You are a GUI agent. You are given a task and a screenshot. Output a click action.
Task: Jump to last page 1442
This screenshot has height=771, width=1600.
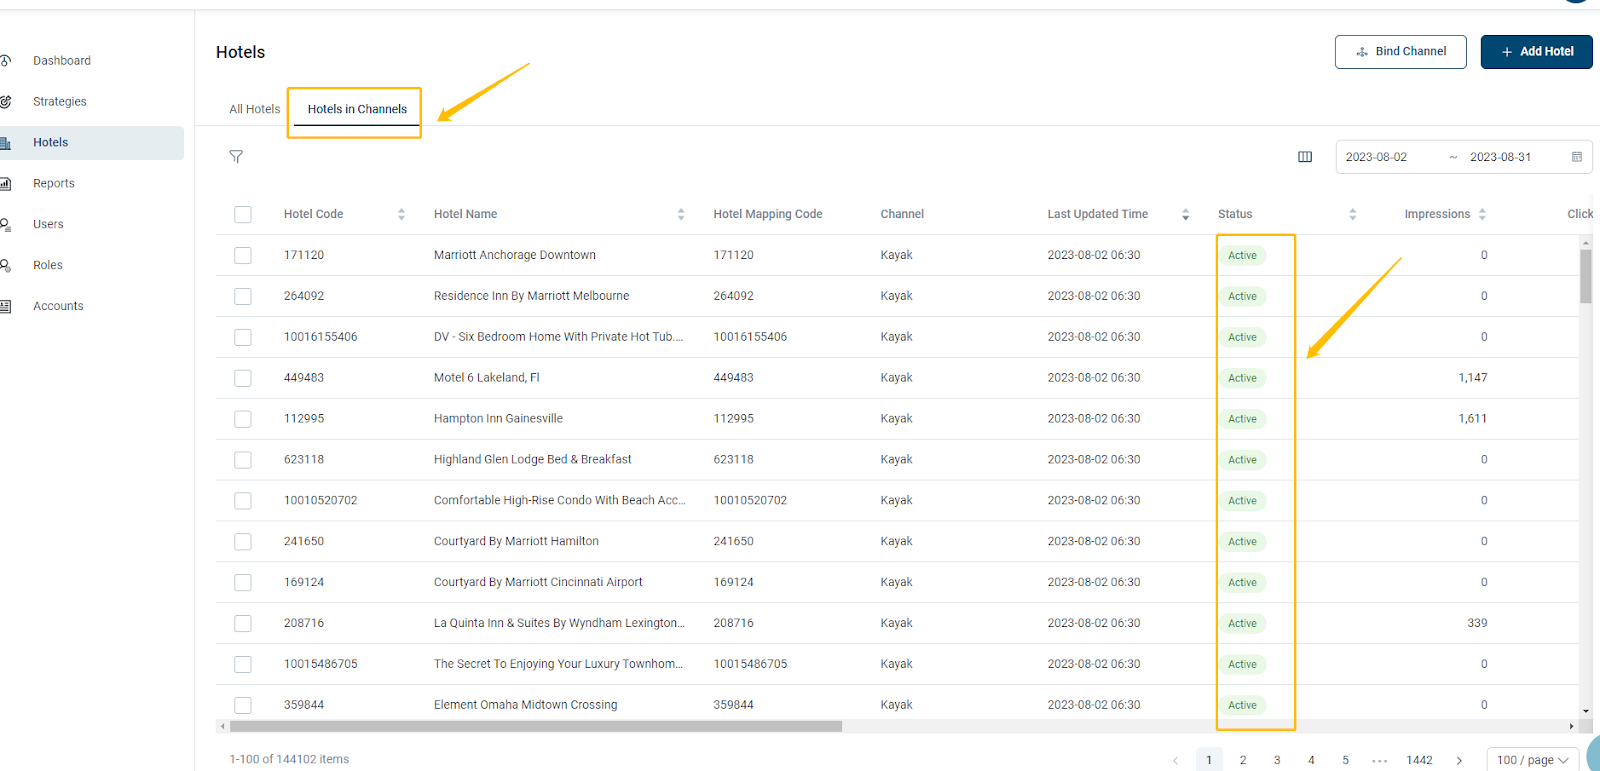[x=1419, y=761]
